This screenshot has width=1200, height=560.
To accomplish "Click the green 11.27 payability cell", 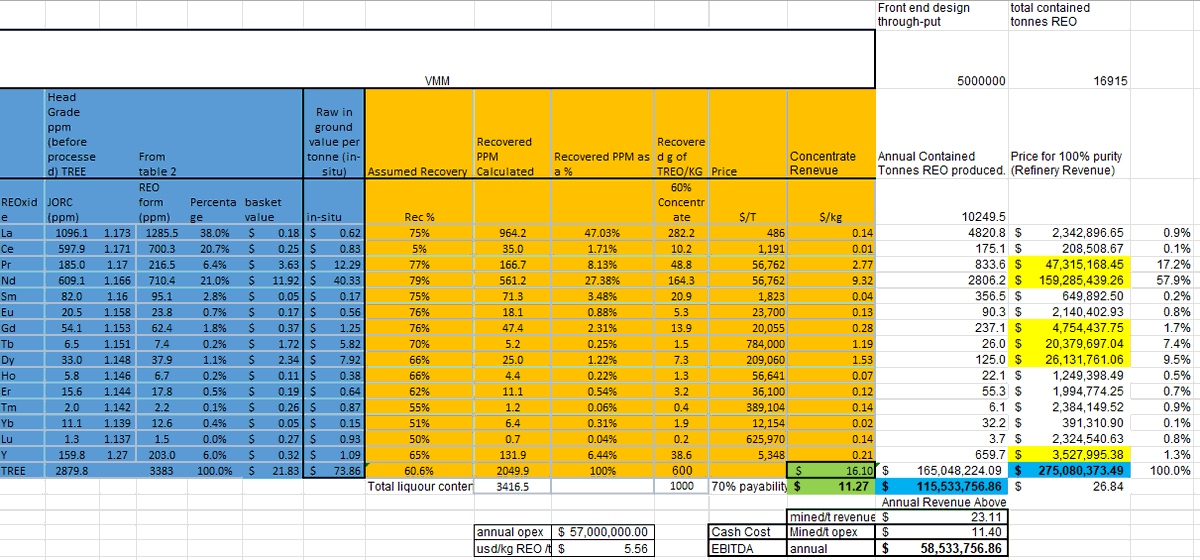I will (x=857, y=485).
